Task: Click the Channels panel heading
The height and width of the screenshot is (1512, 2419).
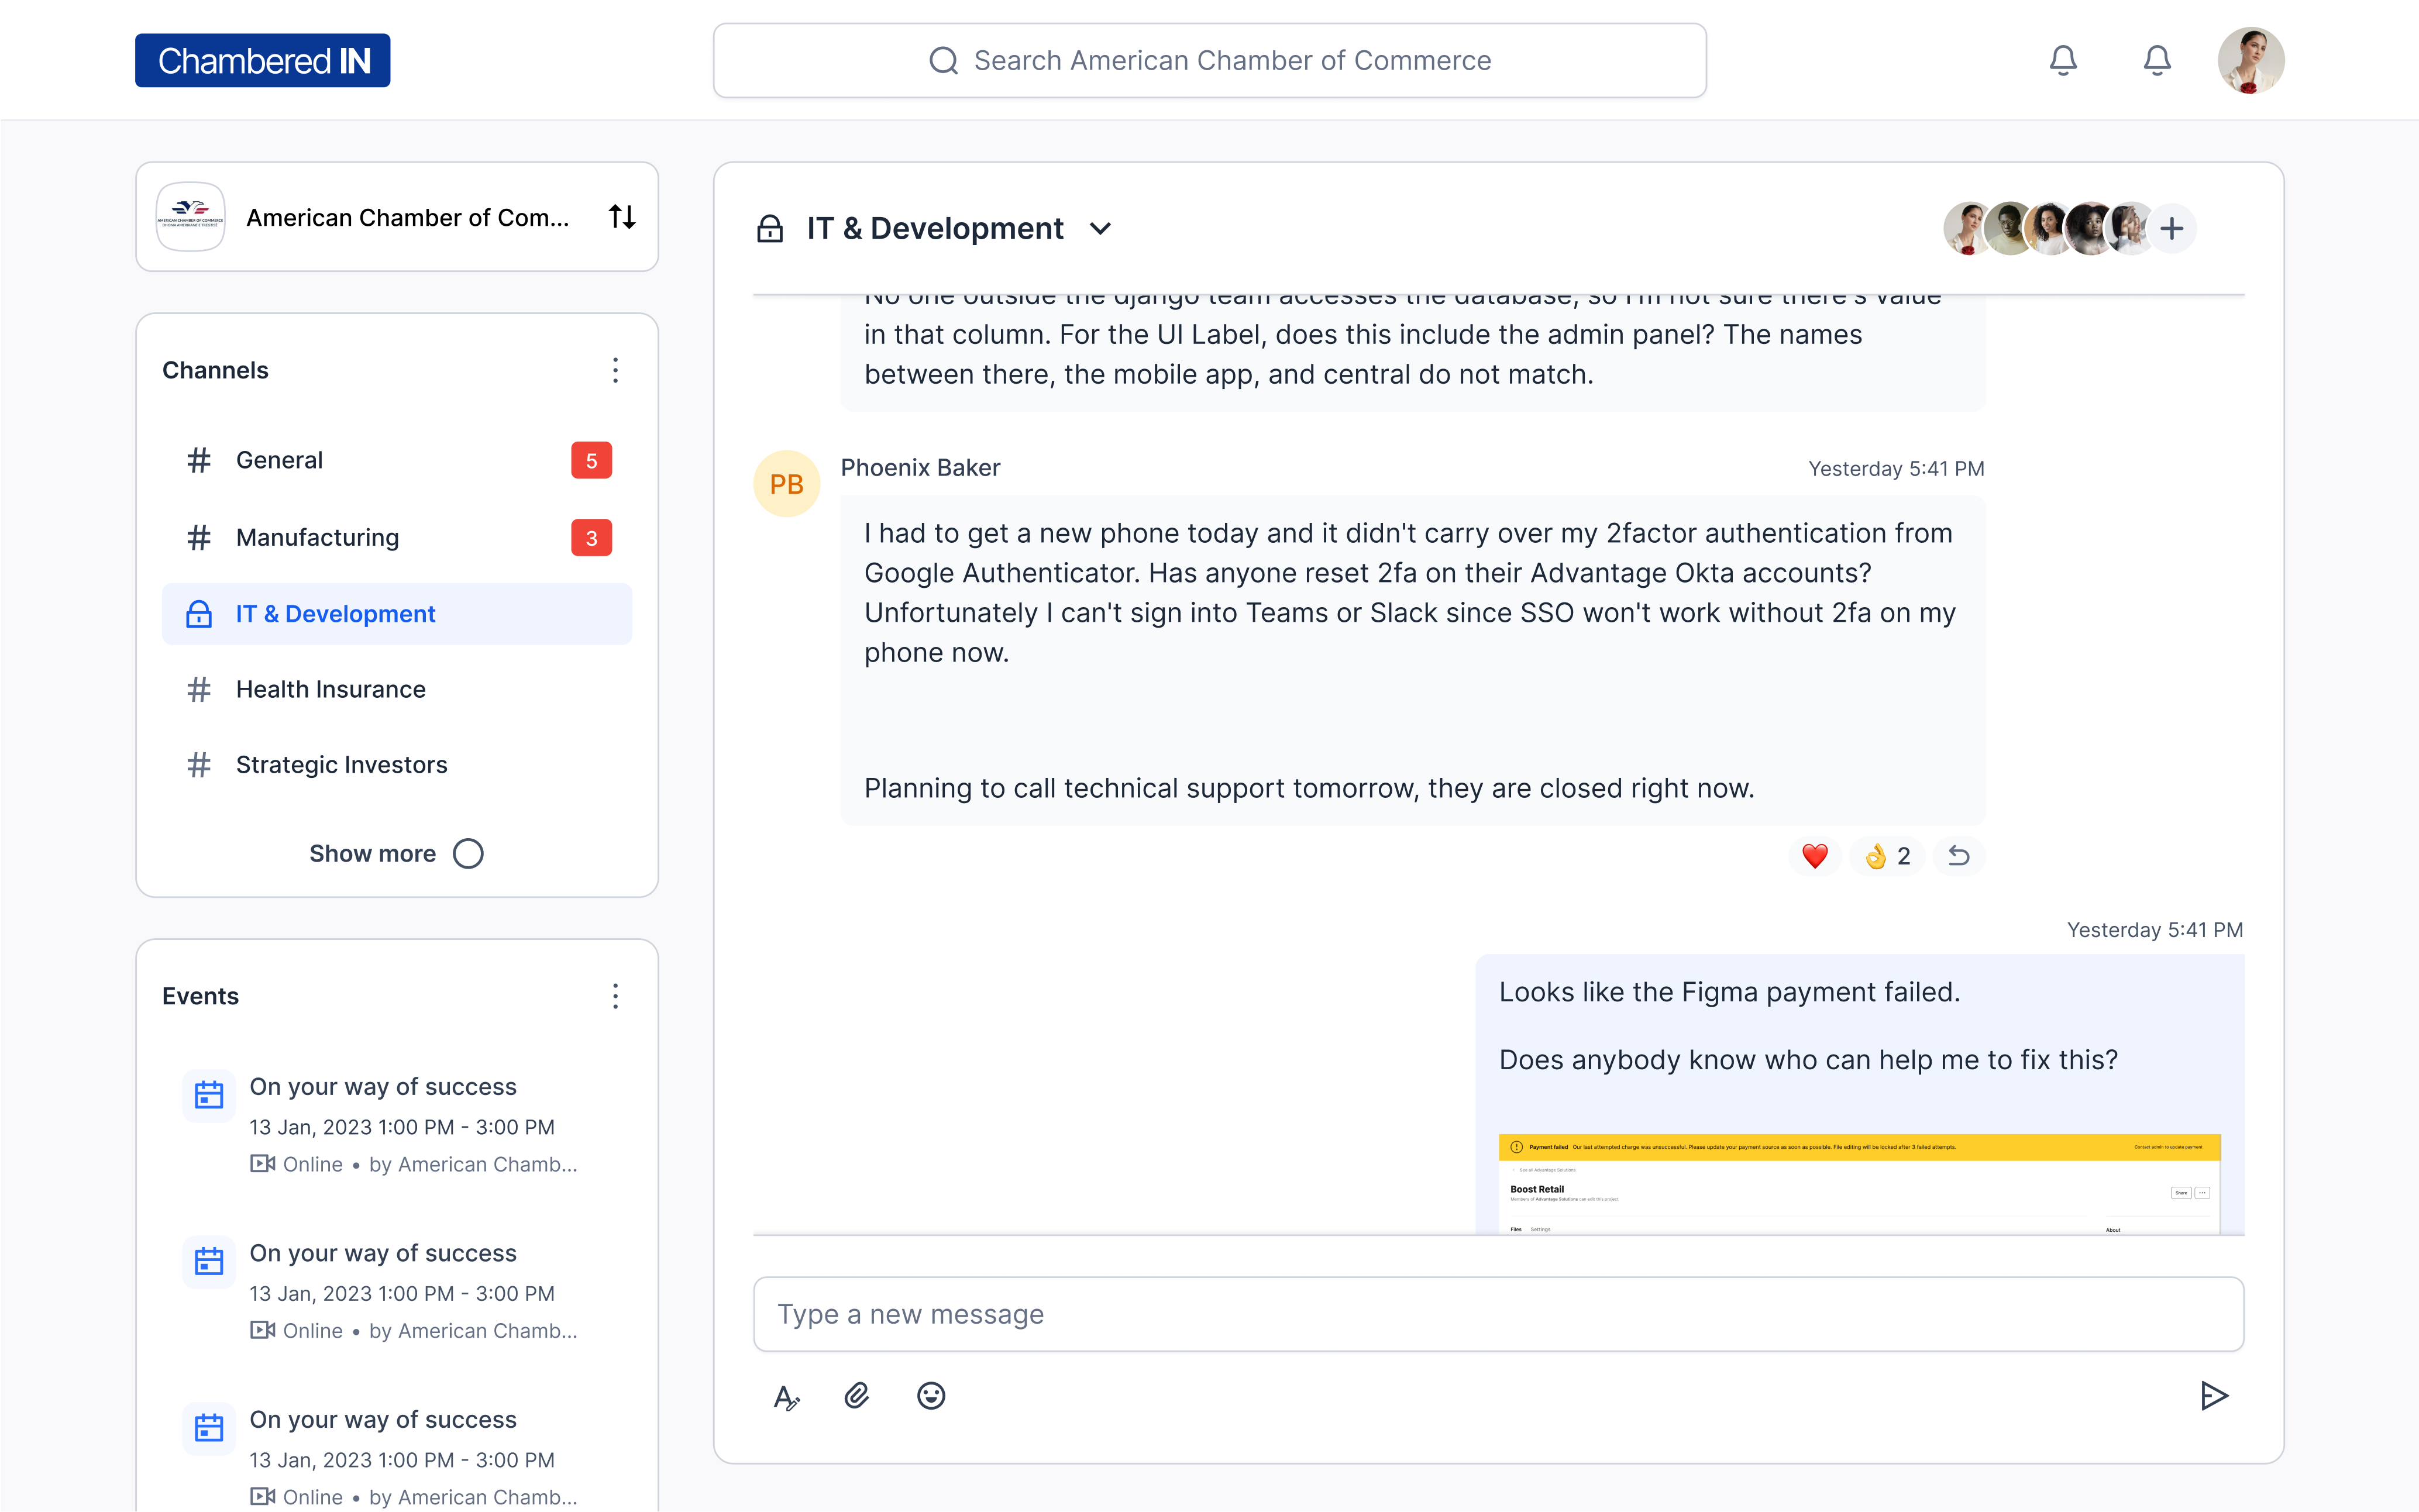Action: 215,370
